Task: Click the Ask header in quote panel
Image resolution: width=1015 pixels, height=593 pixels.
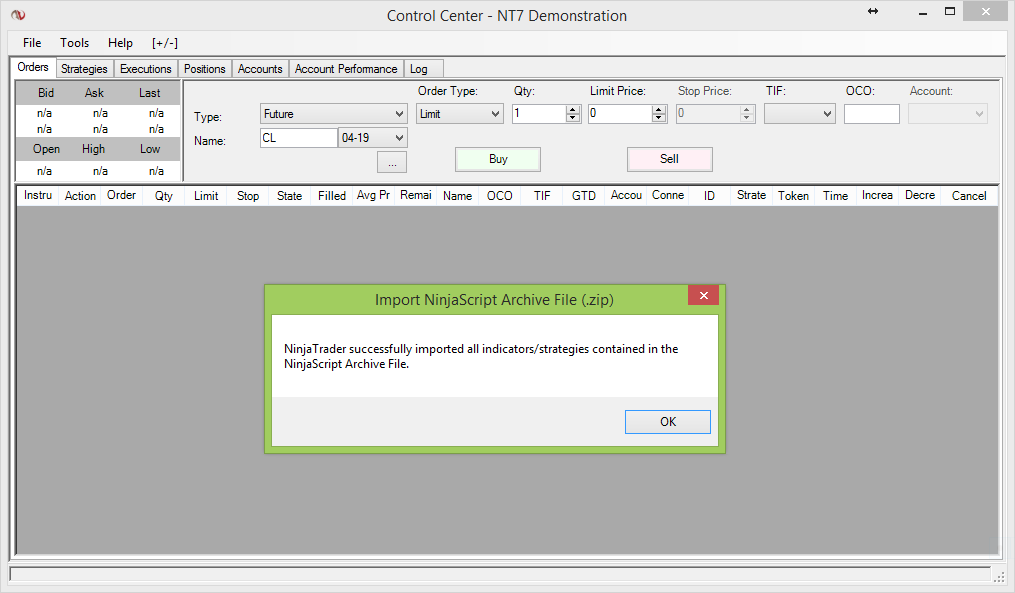Action: tap(94, 93)
